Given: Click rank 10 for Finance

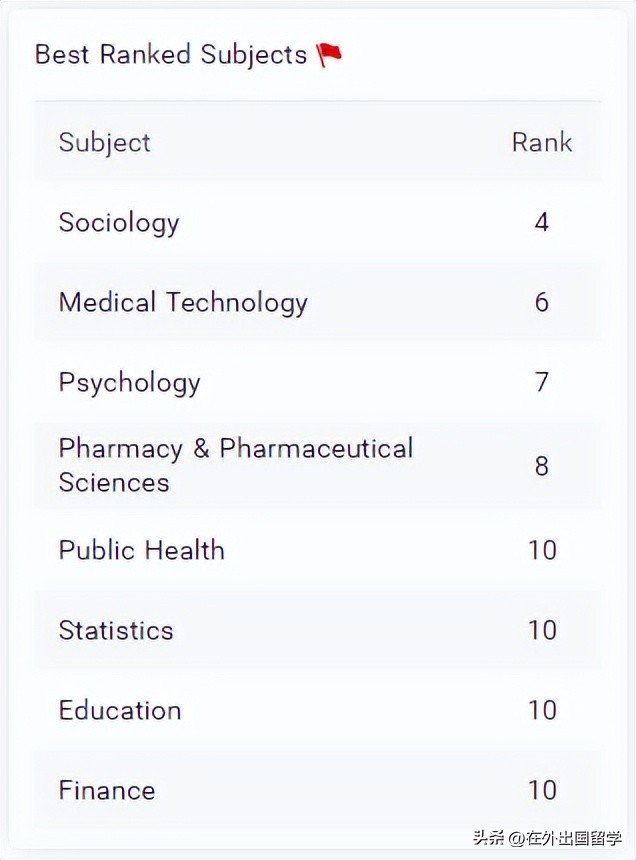Looking at the screenshot, I should click(x=541, y=790).
